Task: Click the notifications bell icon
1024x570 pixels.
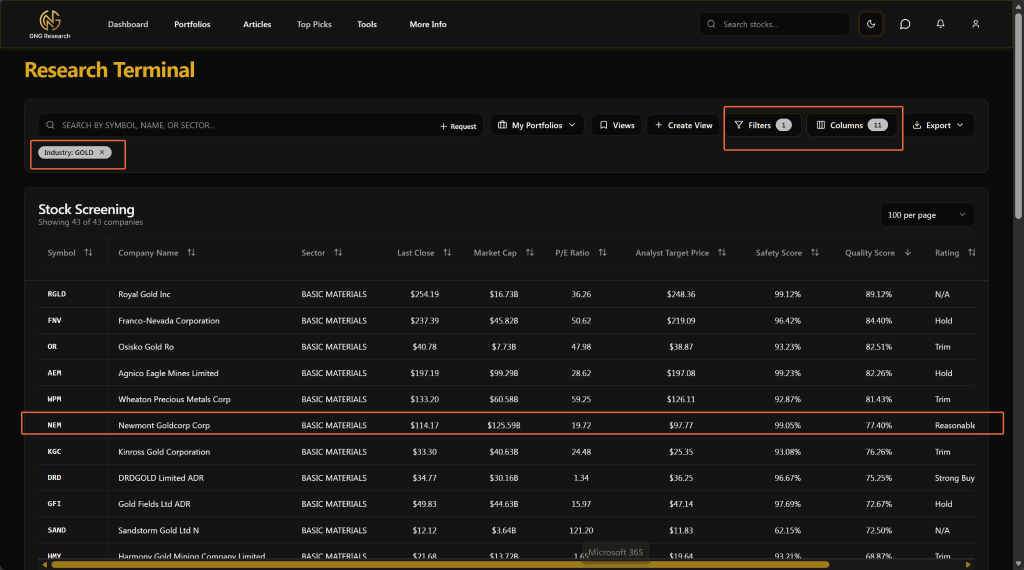Action: [x=940, y=24]
